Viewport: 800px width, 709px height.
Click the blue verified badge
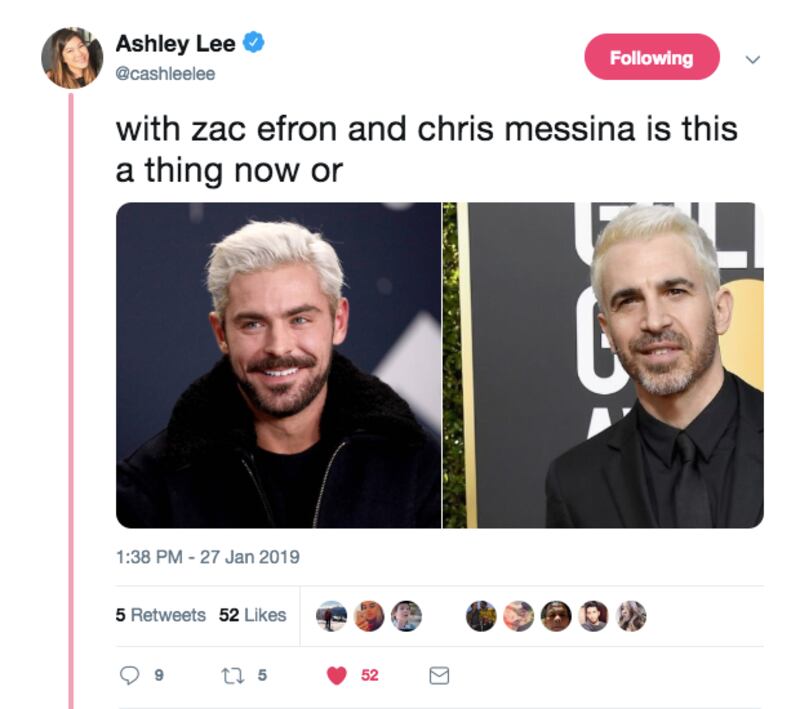coord(253,42)
